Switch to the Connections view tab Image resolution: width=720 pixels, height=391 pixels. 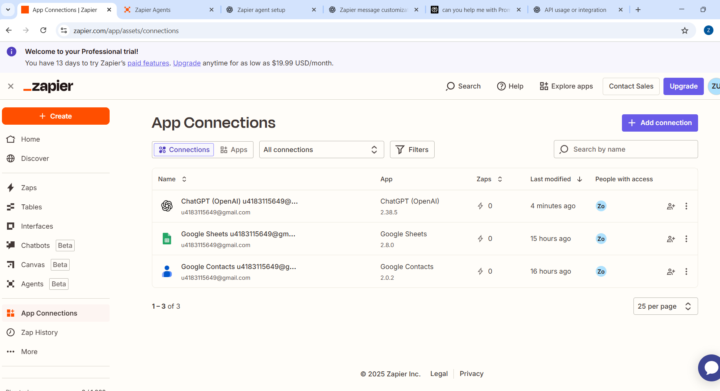tap(184, 150)
